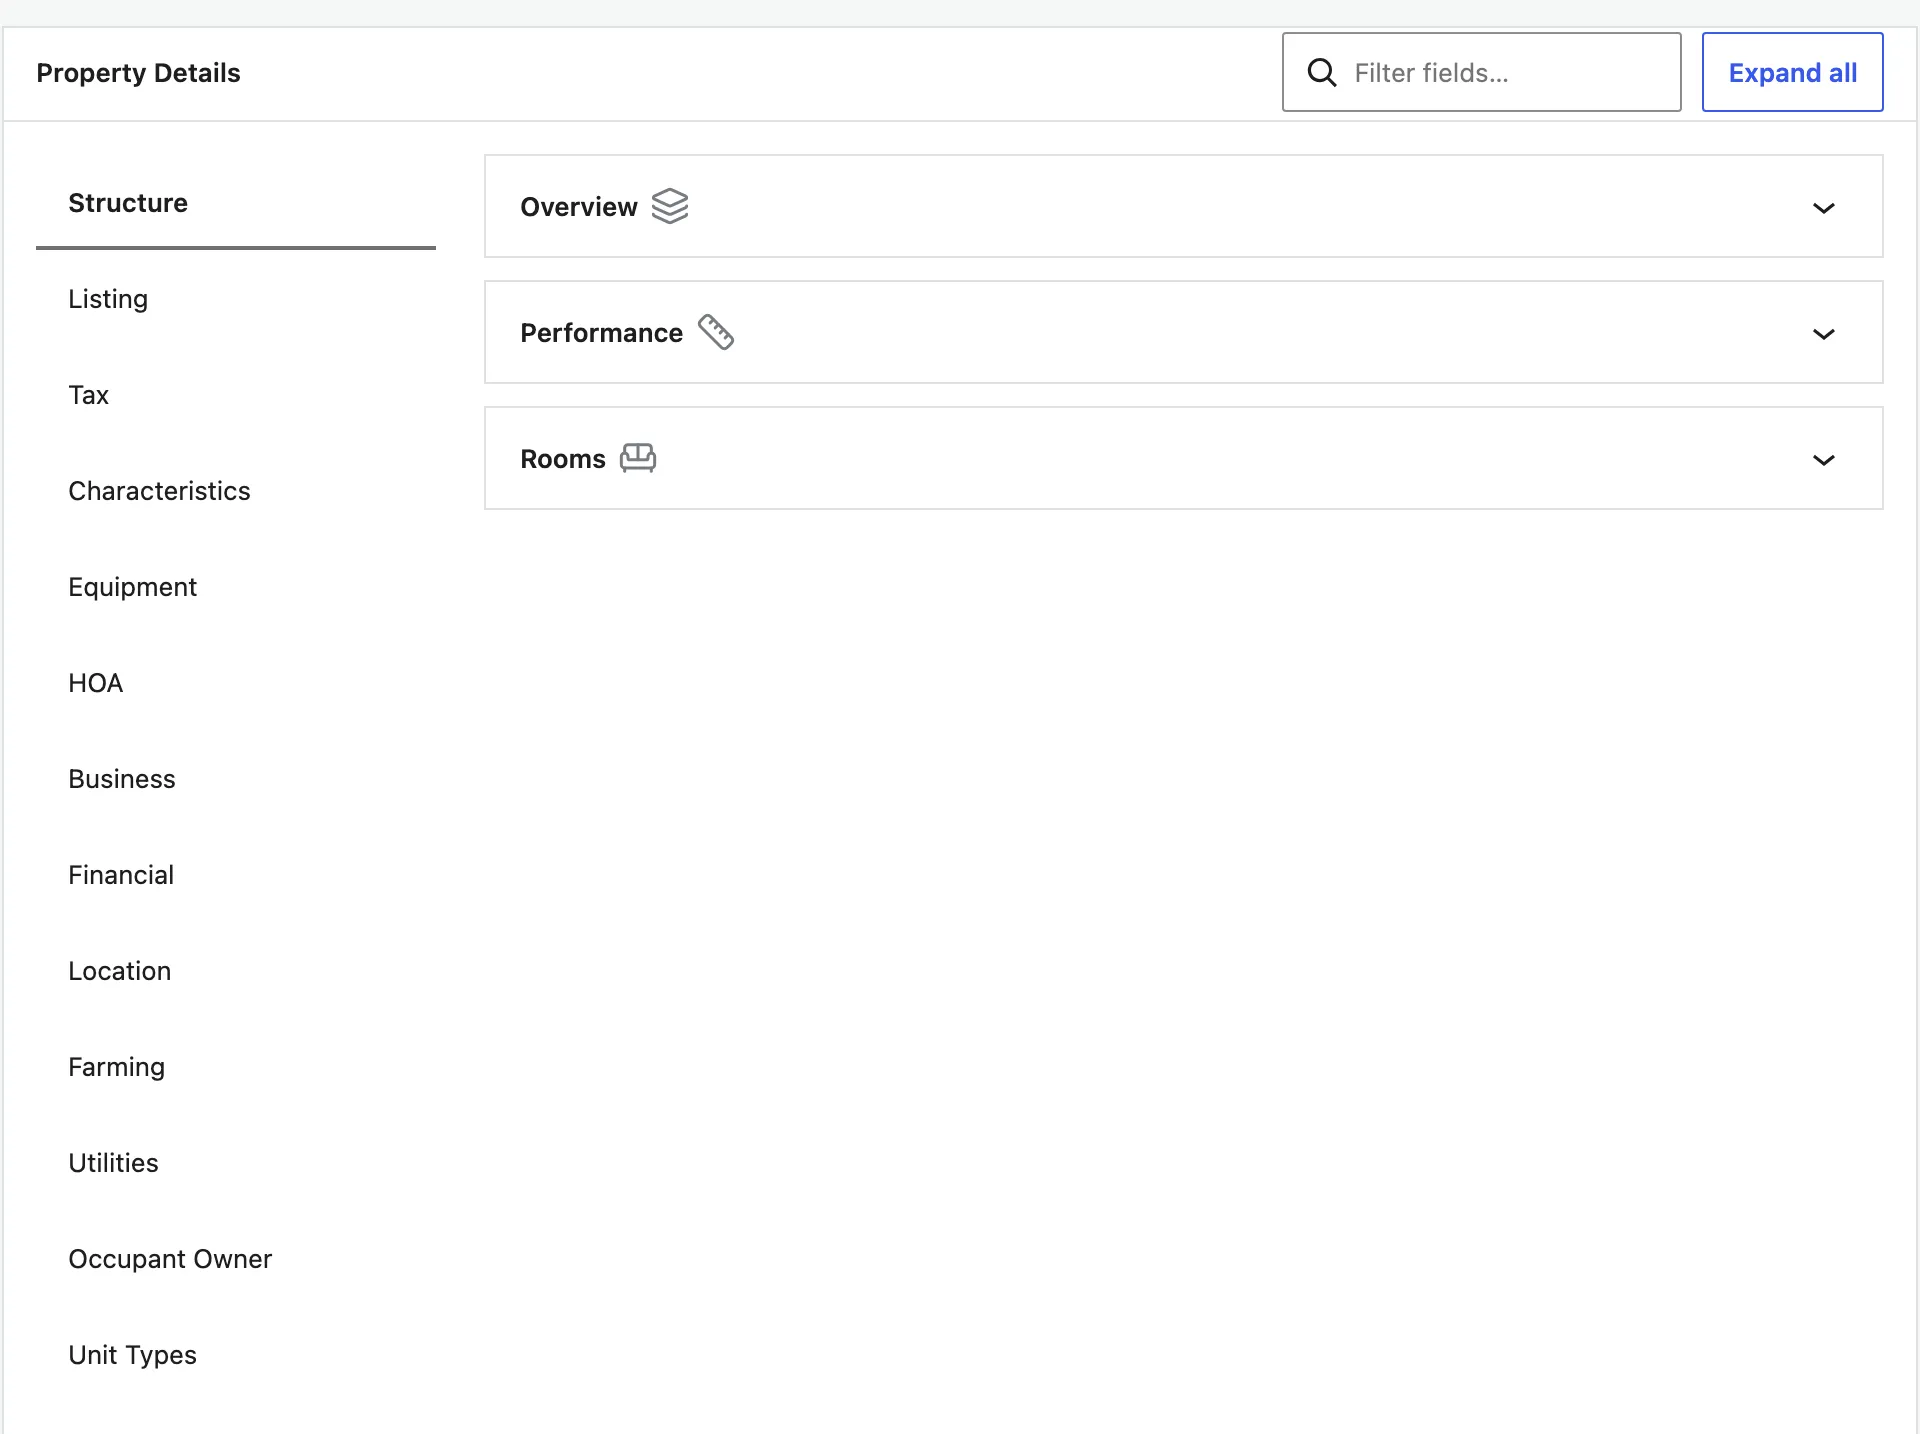Go to the Farming tab
1920x1434 pixels.
[x=236, y=1067]
